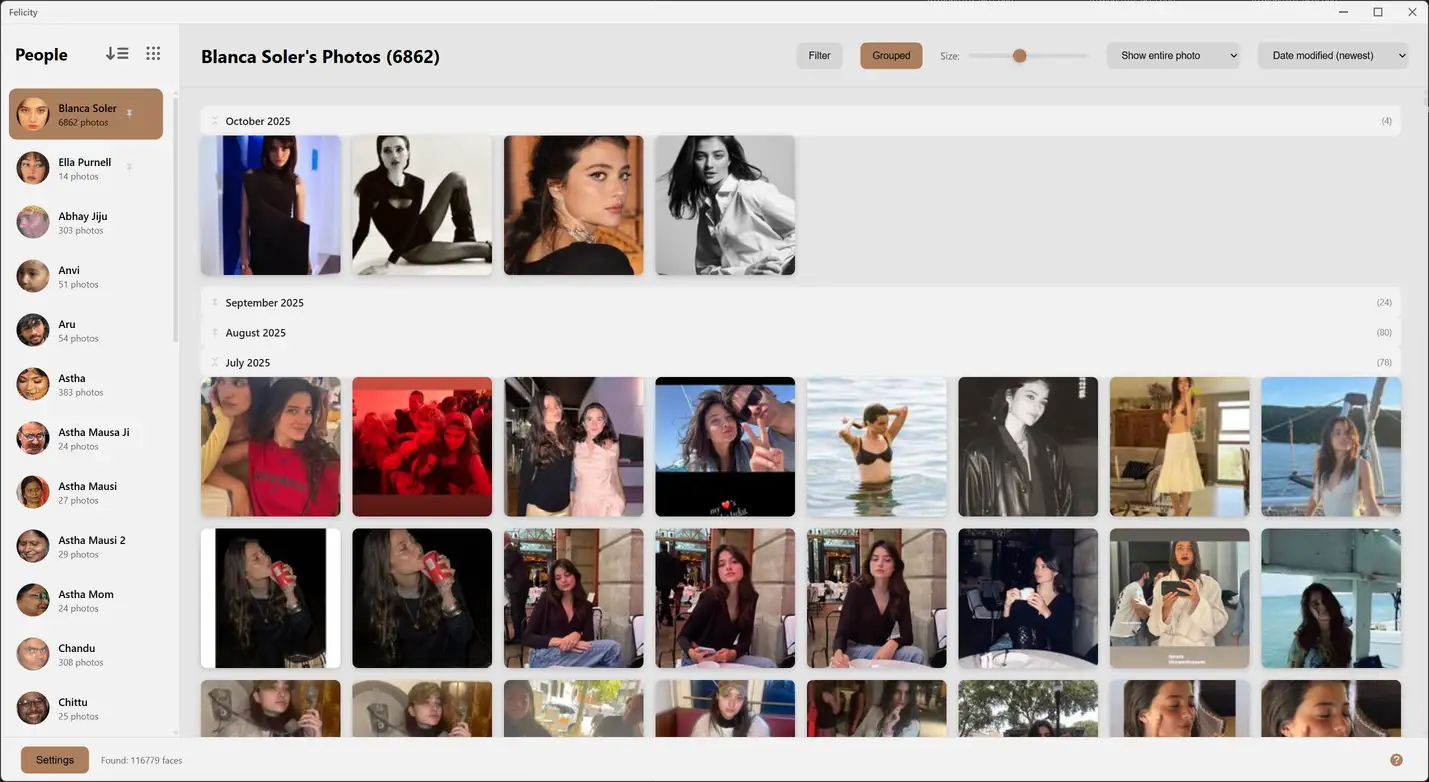Click the Found: 116779 faces status text
This screenshot has width=1429, height=782.
(142, 761)
